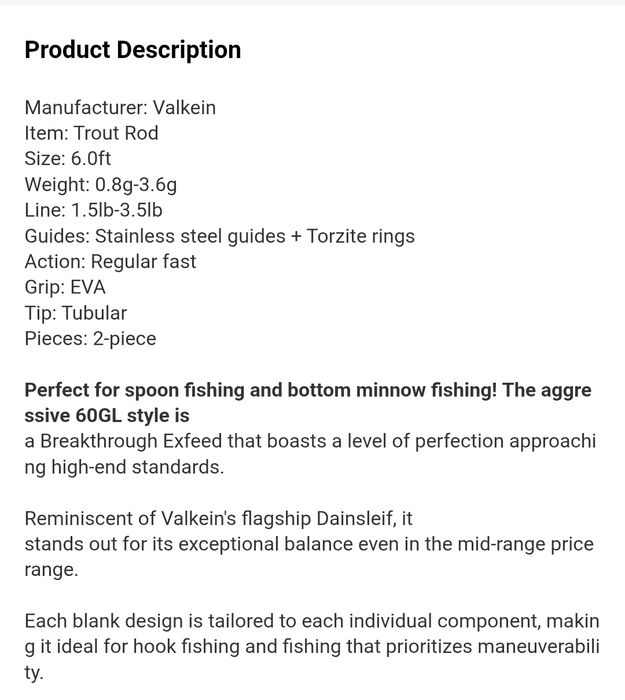Click the Manufacturer: Valkein line
The height and width of the screenshot is (700, 625).
point(120,107)
